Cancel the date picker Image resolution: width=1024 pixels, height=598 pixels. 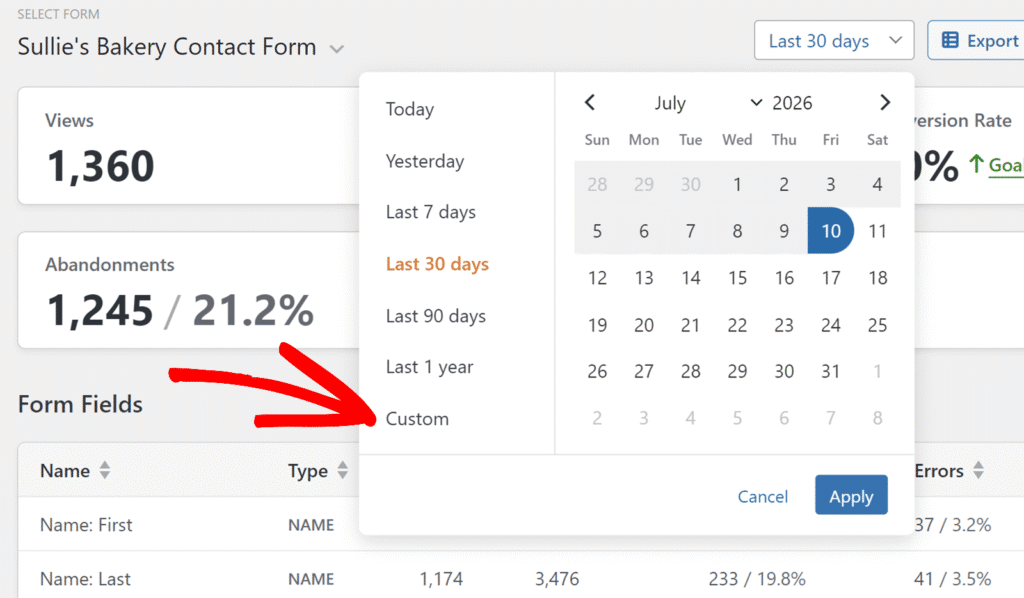click(x=762, y=496)
